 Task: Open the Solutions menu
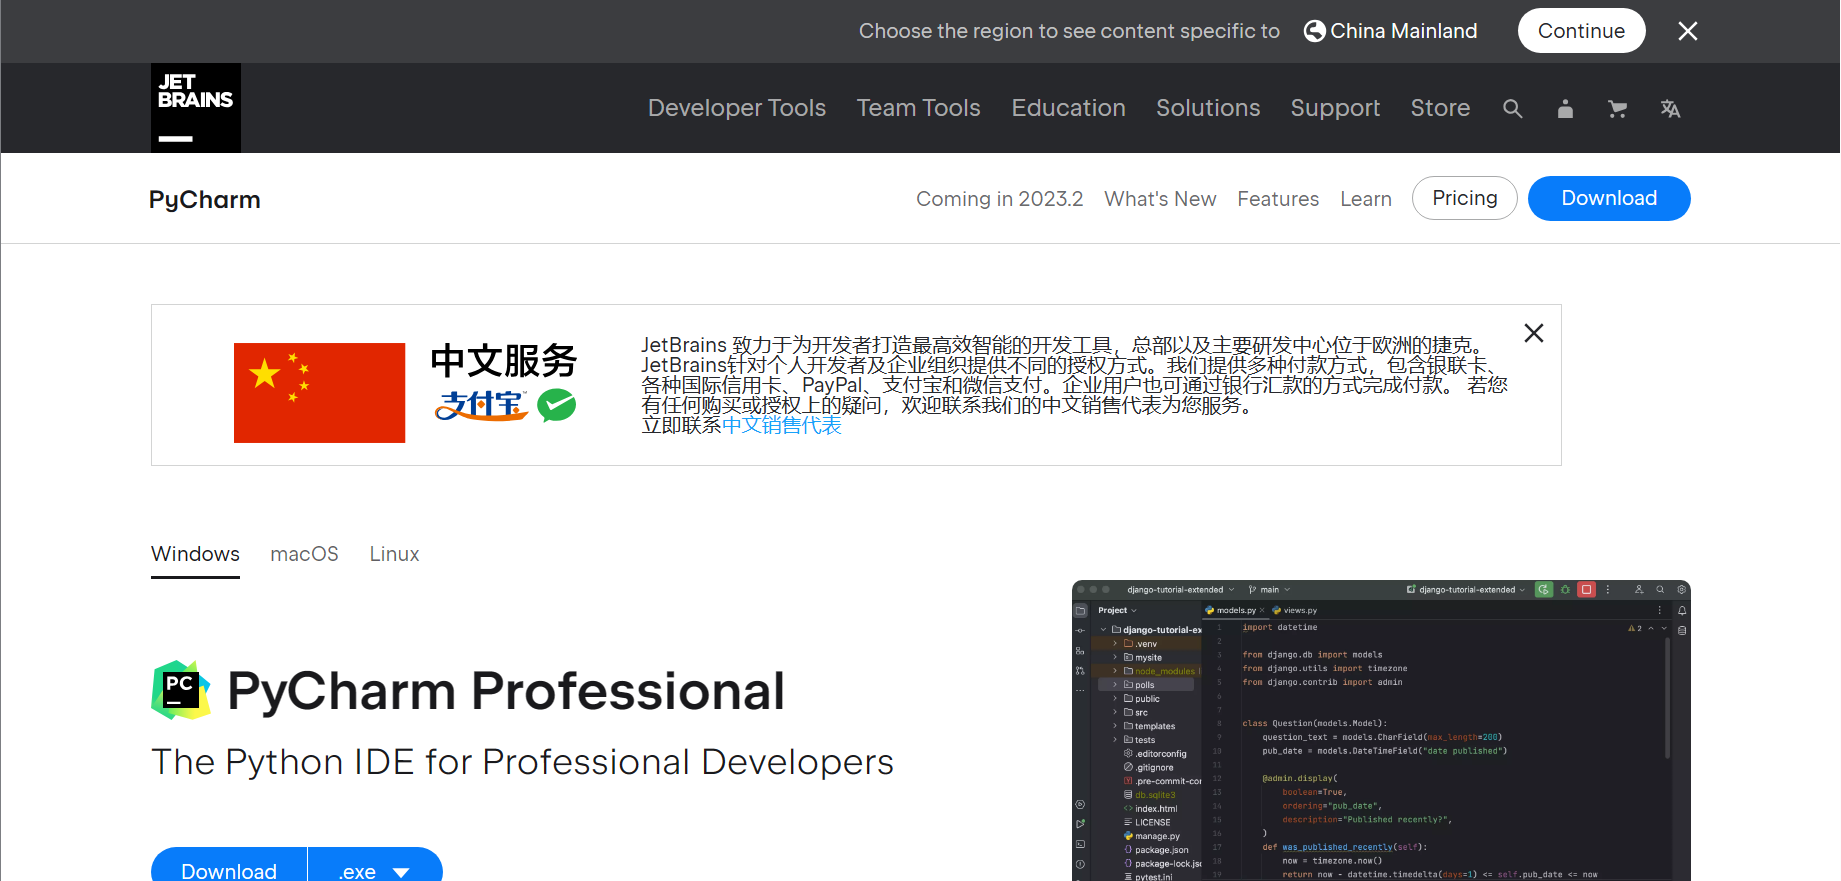coord(1208,108)
